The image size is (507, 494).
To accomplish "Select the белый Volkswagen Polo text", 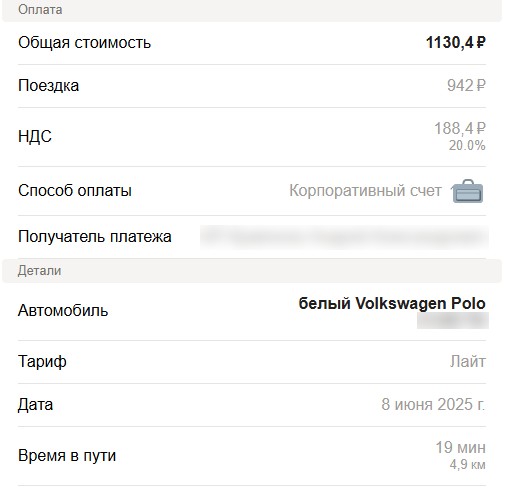I will tap(392, 303).
